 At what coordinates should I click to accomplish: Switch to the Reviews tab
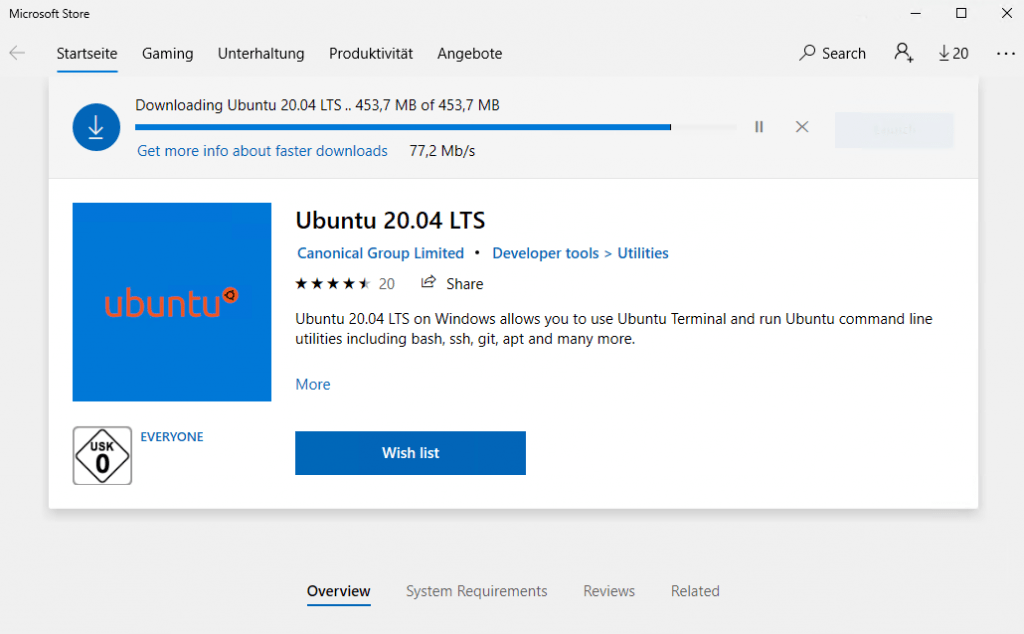[x=609, y=591]
